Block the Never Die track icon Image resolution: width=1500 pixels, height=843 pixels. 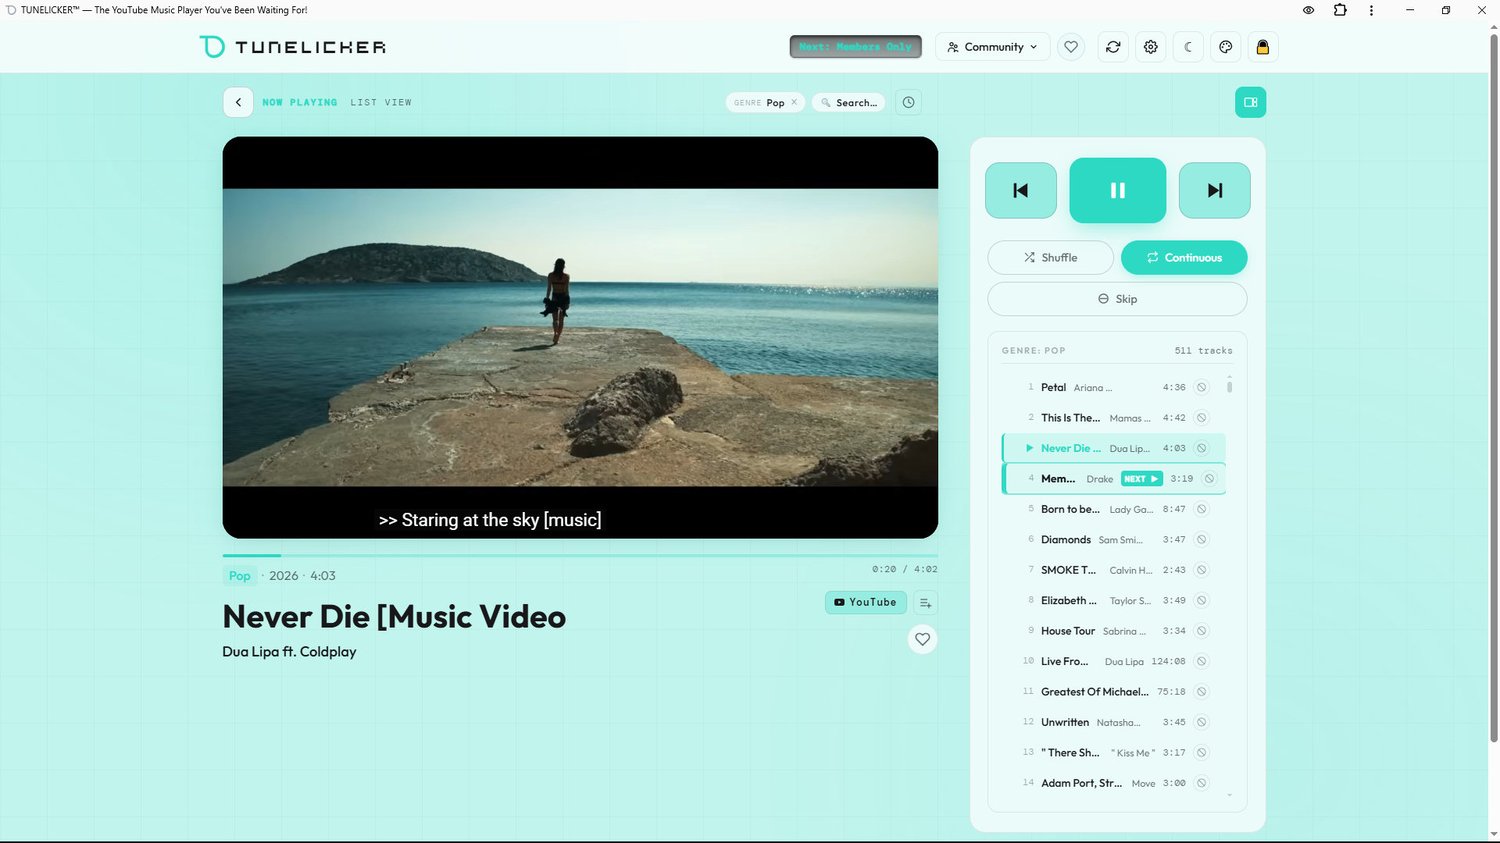pyautogui.click(x=1202, y=448)
